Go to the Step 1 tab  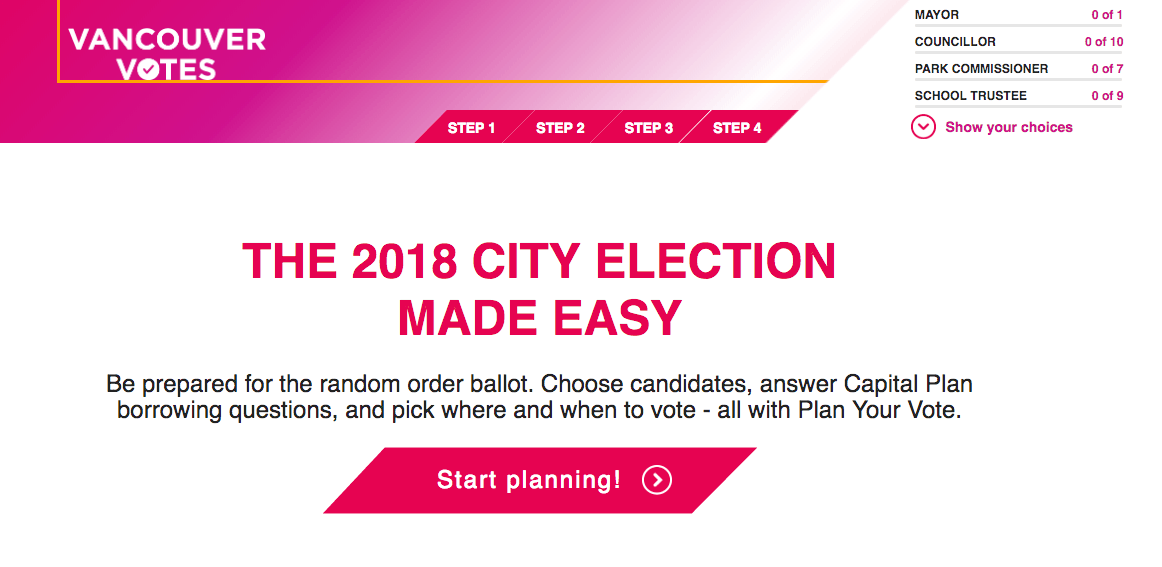tap(471, 127)
